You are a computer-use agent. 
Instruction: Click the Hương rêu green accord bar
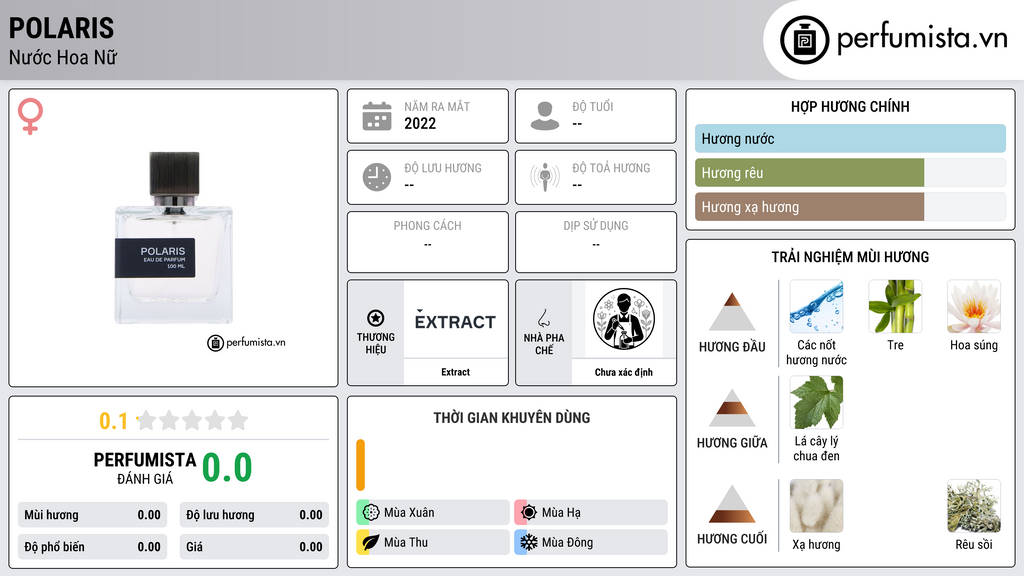click(x=810, y=172)
